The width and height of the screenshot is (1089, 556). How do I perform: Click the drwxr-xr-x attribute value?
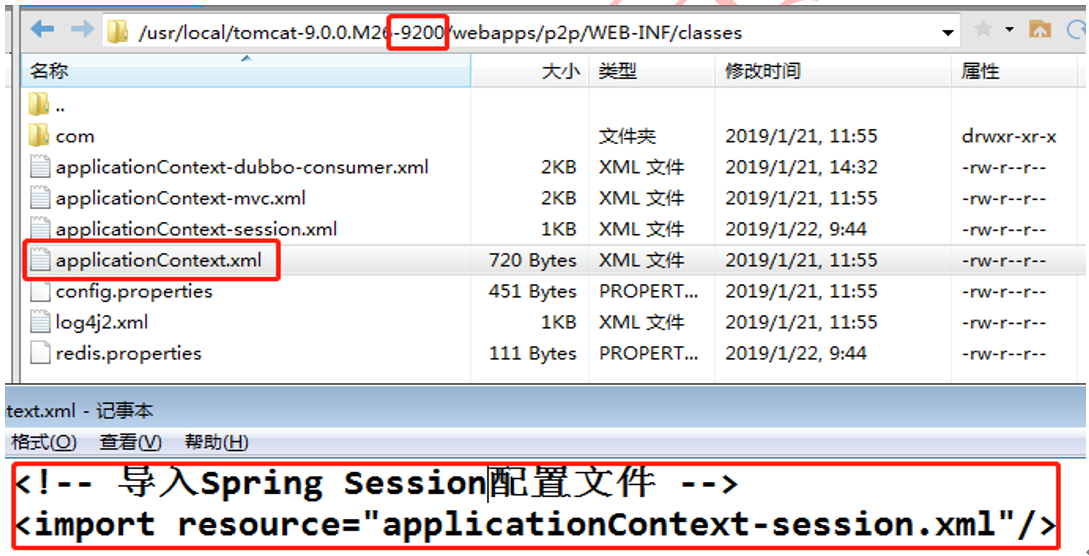click(1008, 137)
